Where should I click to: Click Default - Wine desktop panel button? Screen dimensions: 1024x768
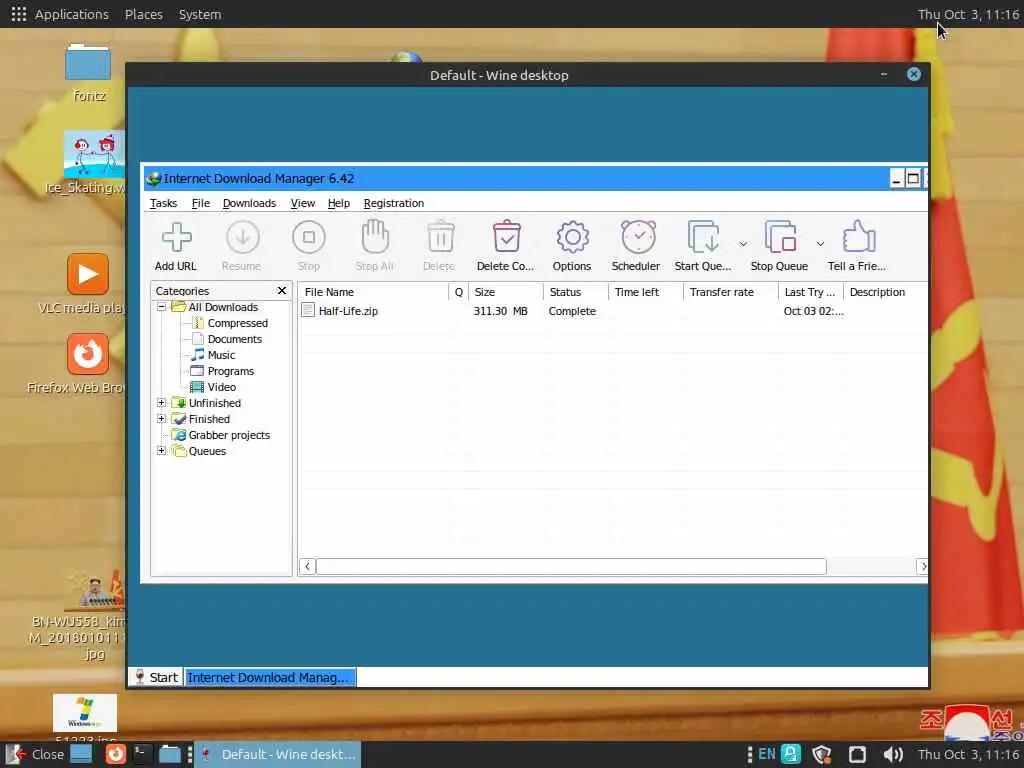point(279,754)
